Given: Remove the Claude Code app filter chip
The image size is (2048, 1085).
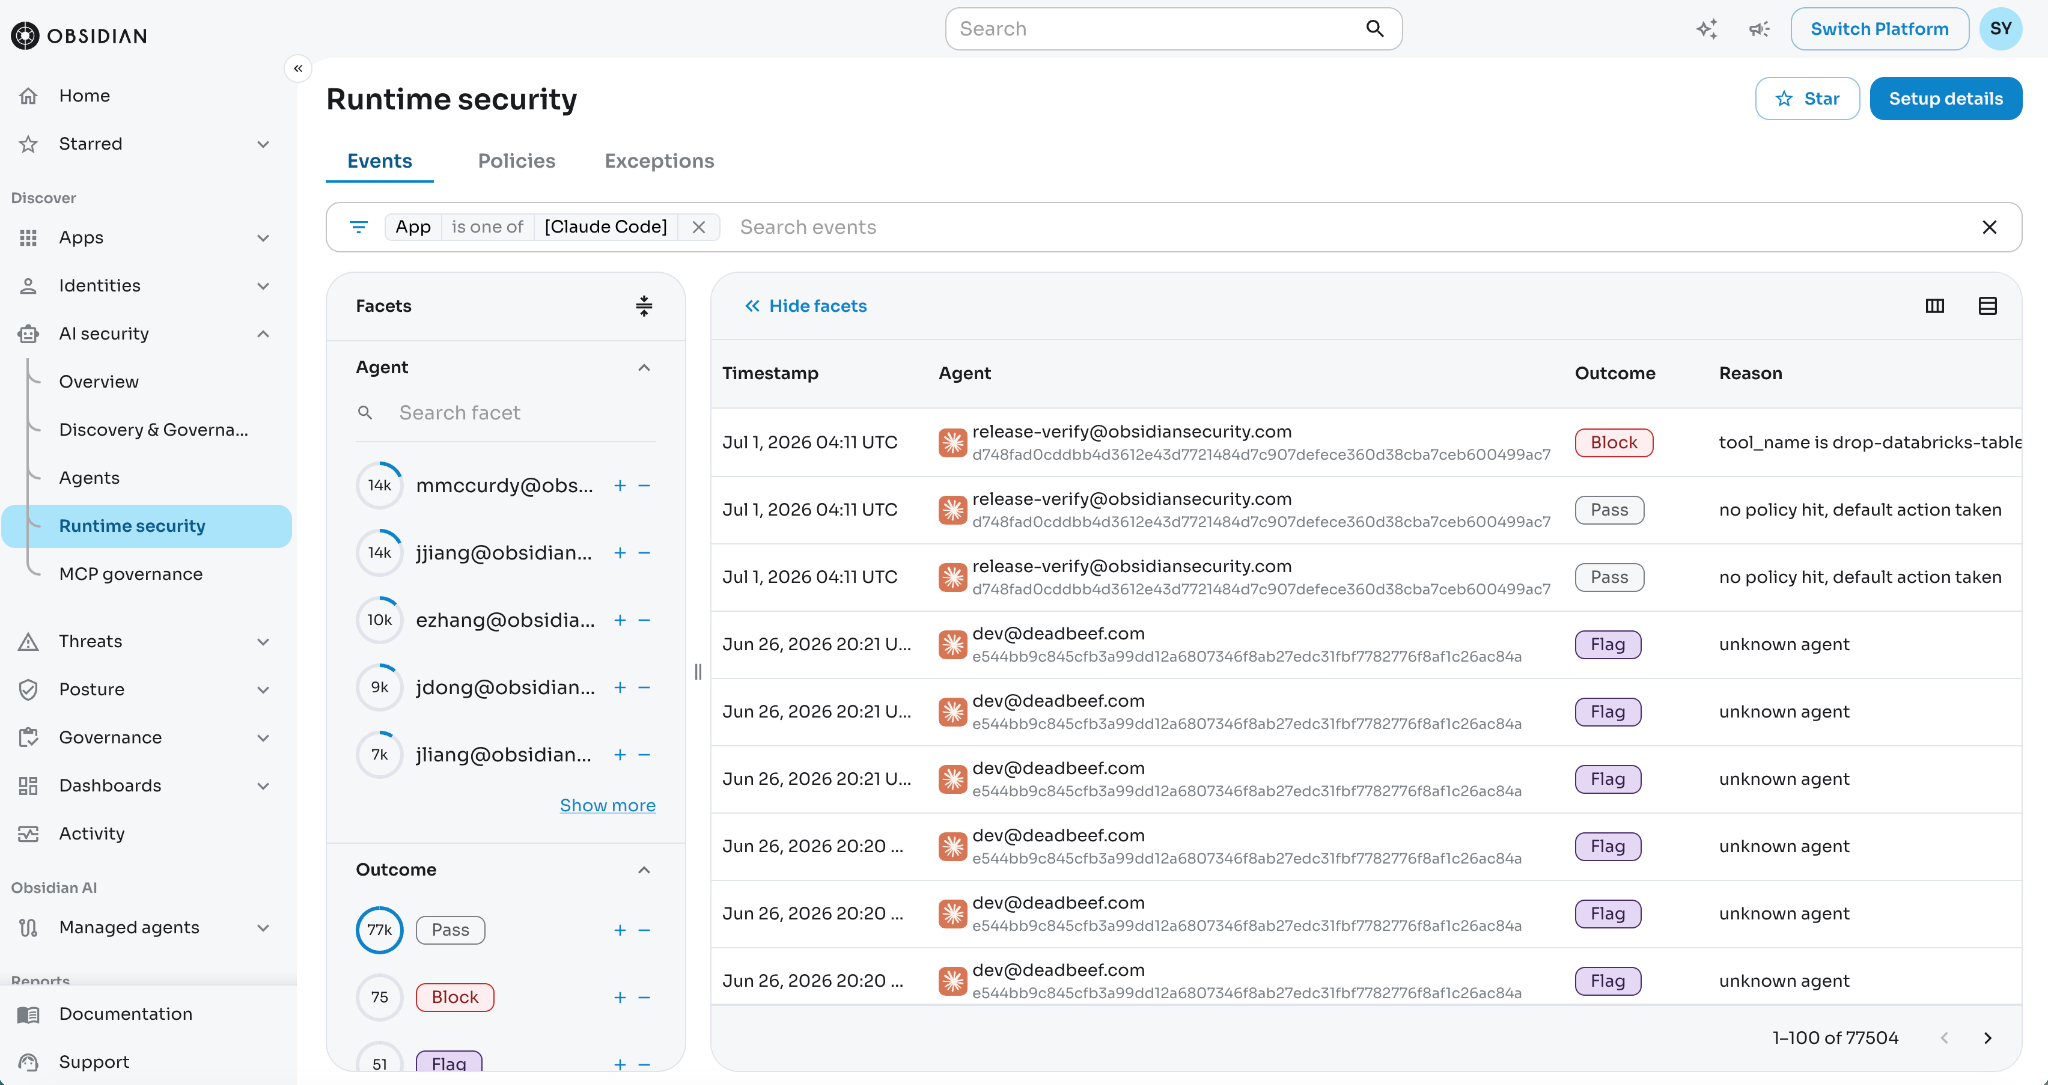Looking at the screenshot, I should [x=699, y=227].
